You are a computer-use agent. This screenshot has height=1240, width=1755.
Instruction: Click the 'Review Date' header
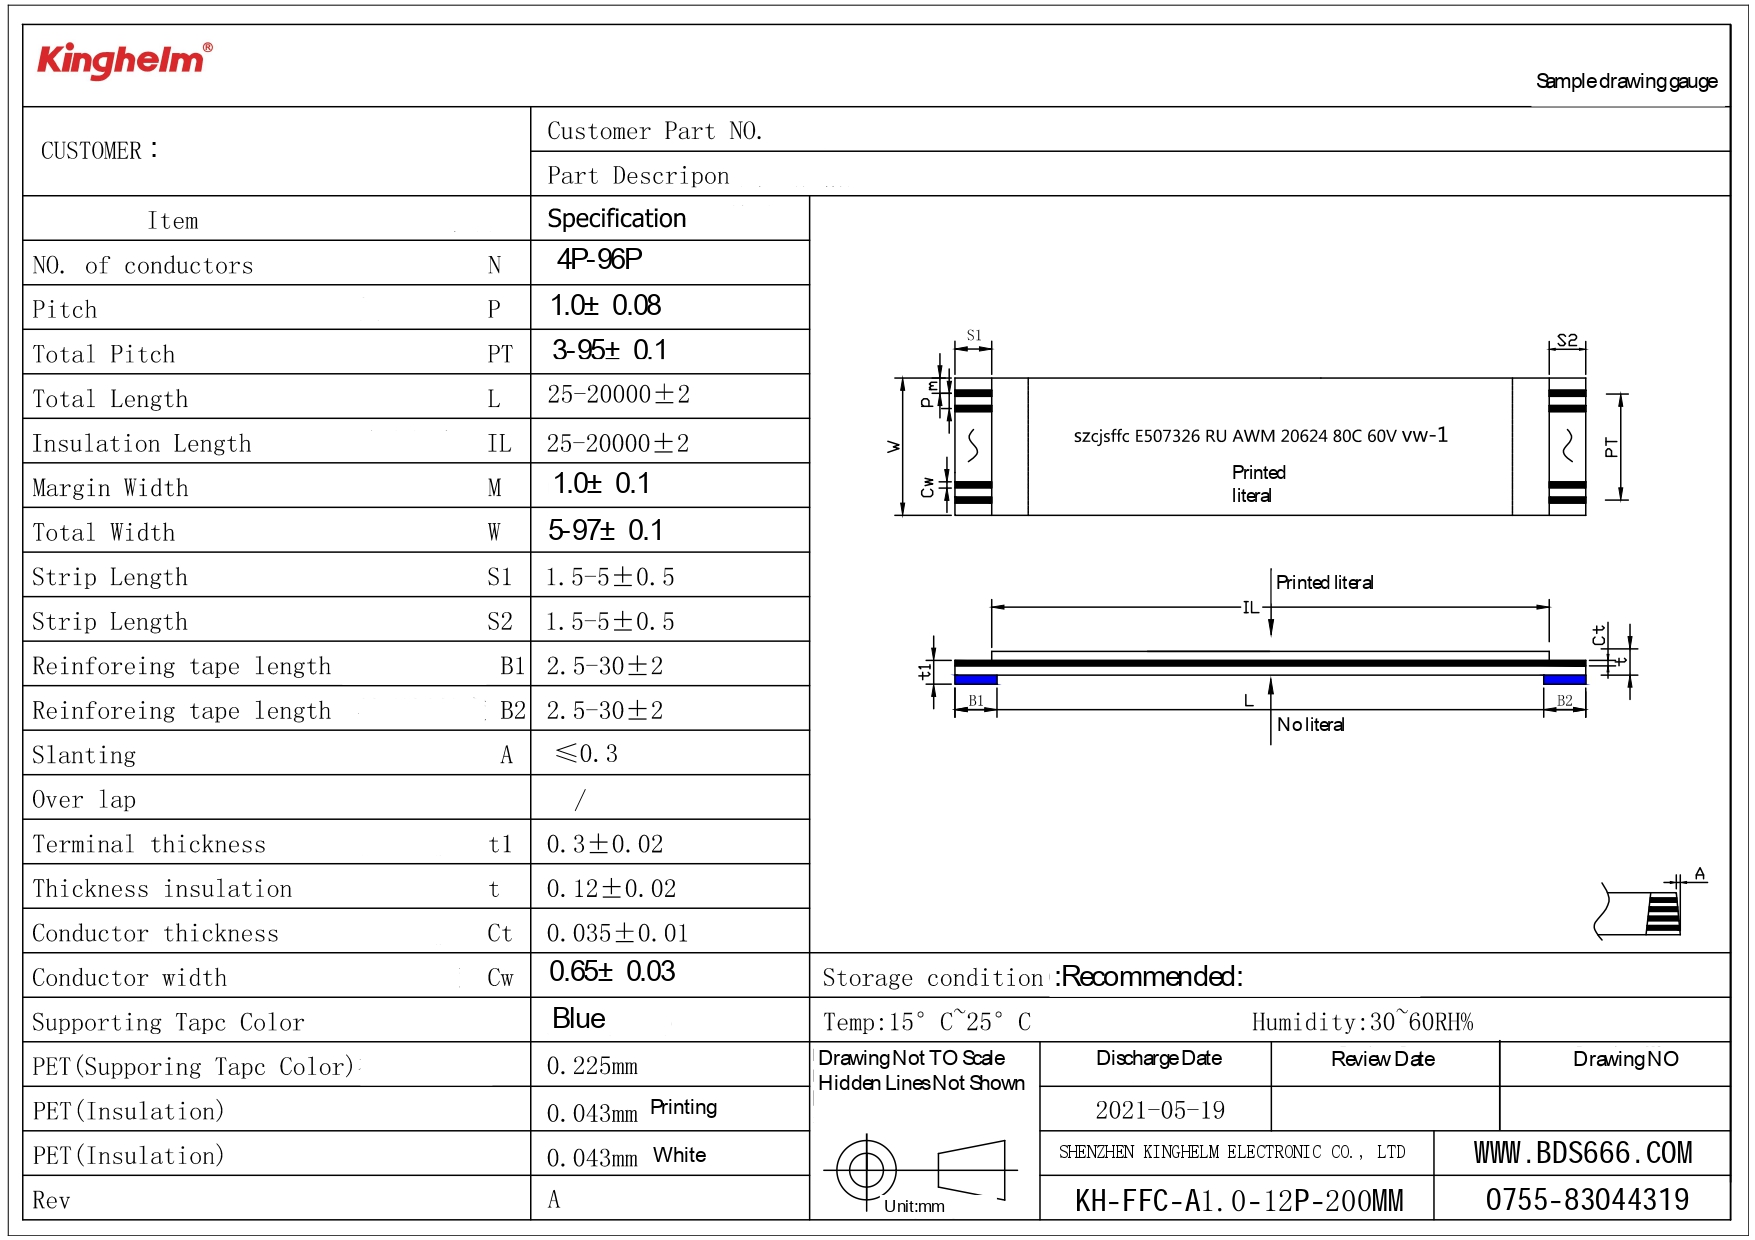tap(1383, 1059)
